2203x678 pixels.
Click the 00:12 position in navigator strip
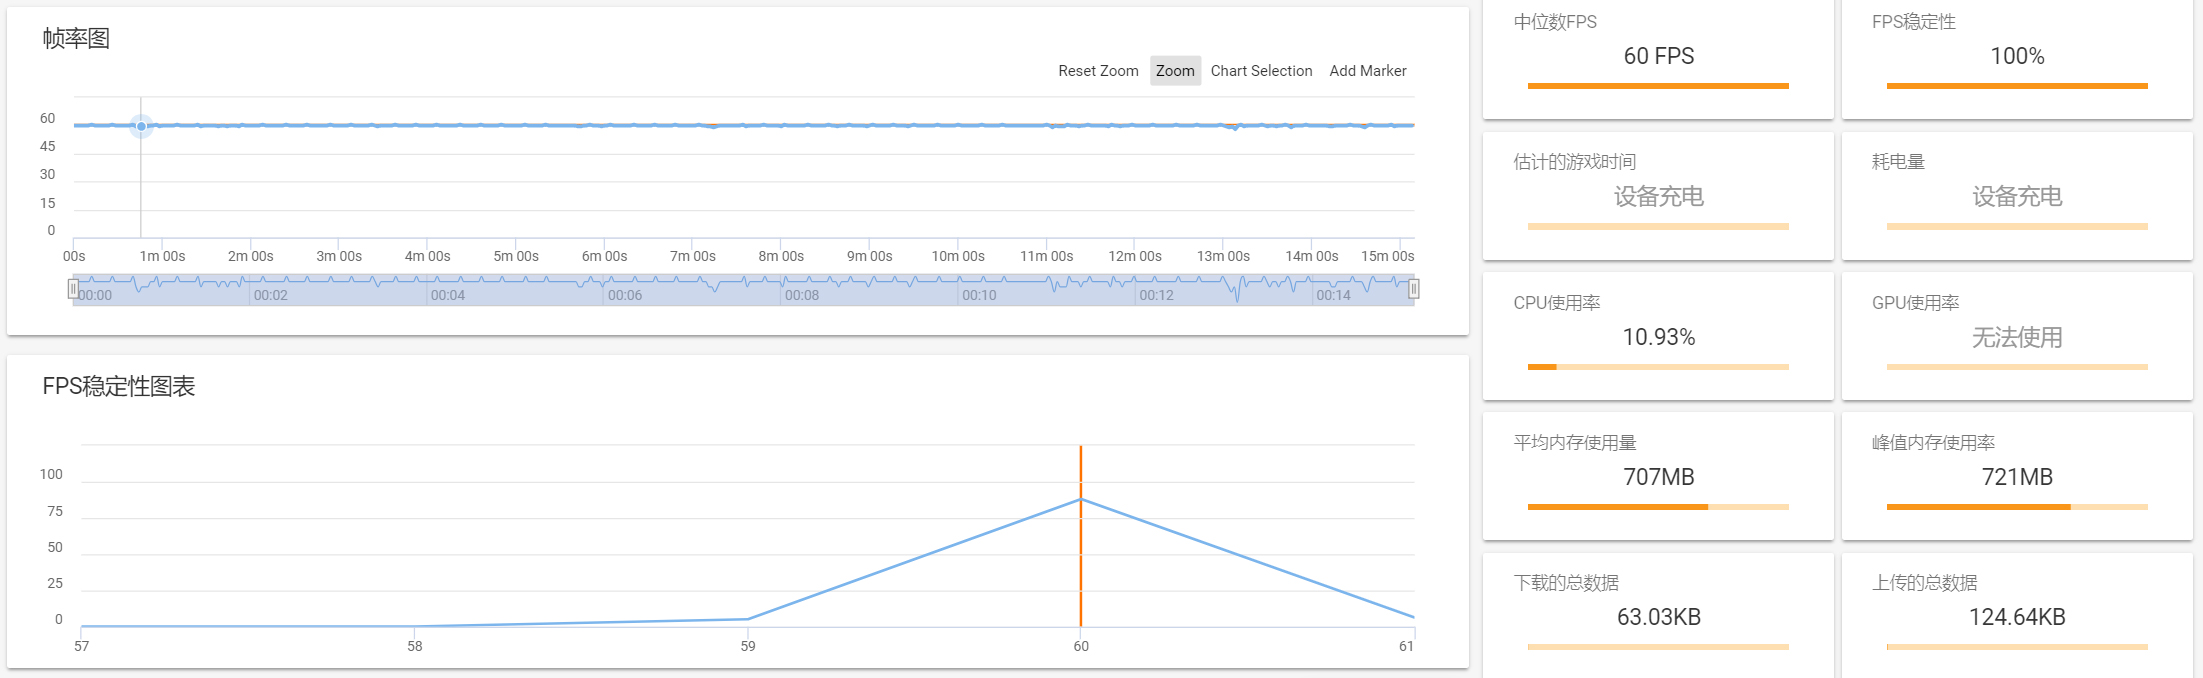coord(1156,295)
